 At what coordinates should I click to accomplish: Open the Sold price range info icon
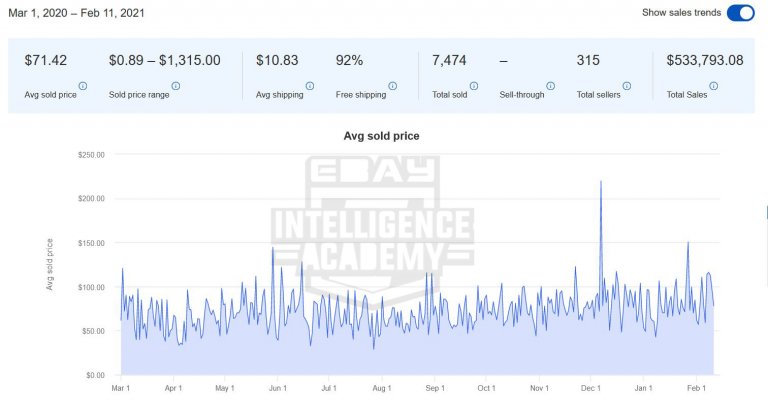(x=175, y=86)
